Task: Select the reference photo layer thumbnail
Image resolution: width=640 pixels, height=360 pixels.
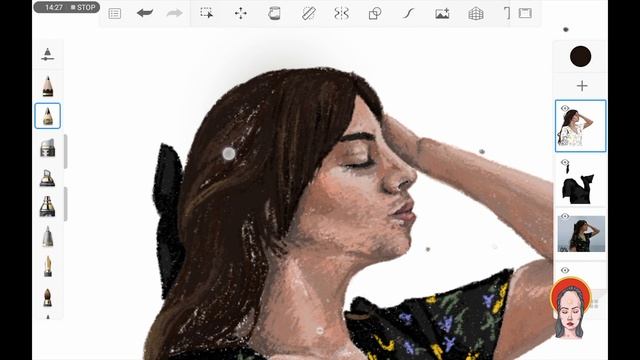Action: coord(581,233)
